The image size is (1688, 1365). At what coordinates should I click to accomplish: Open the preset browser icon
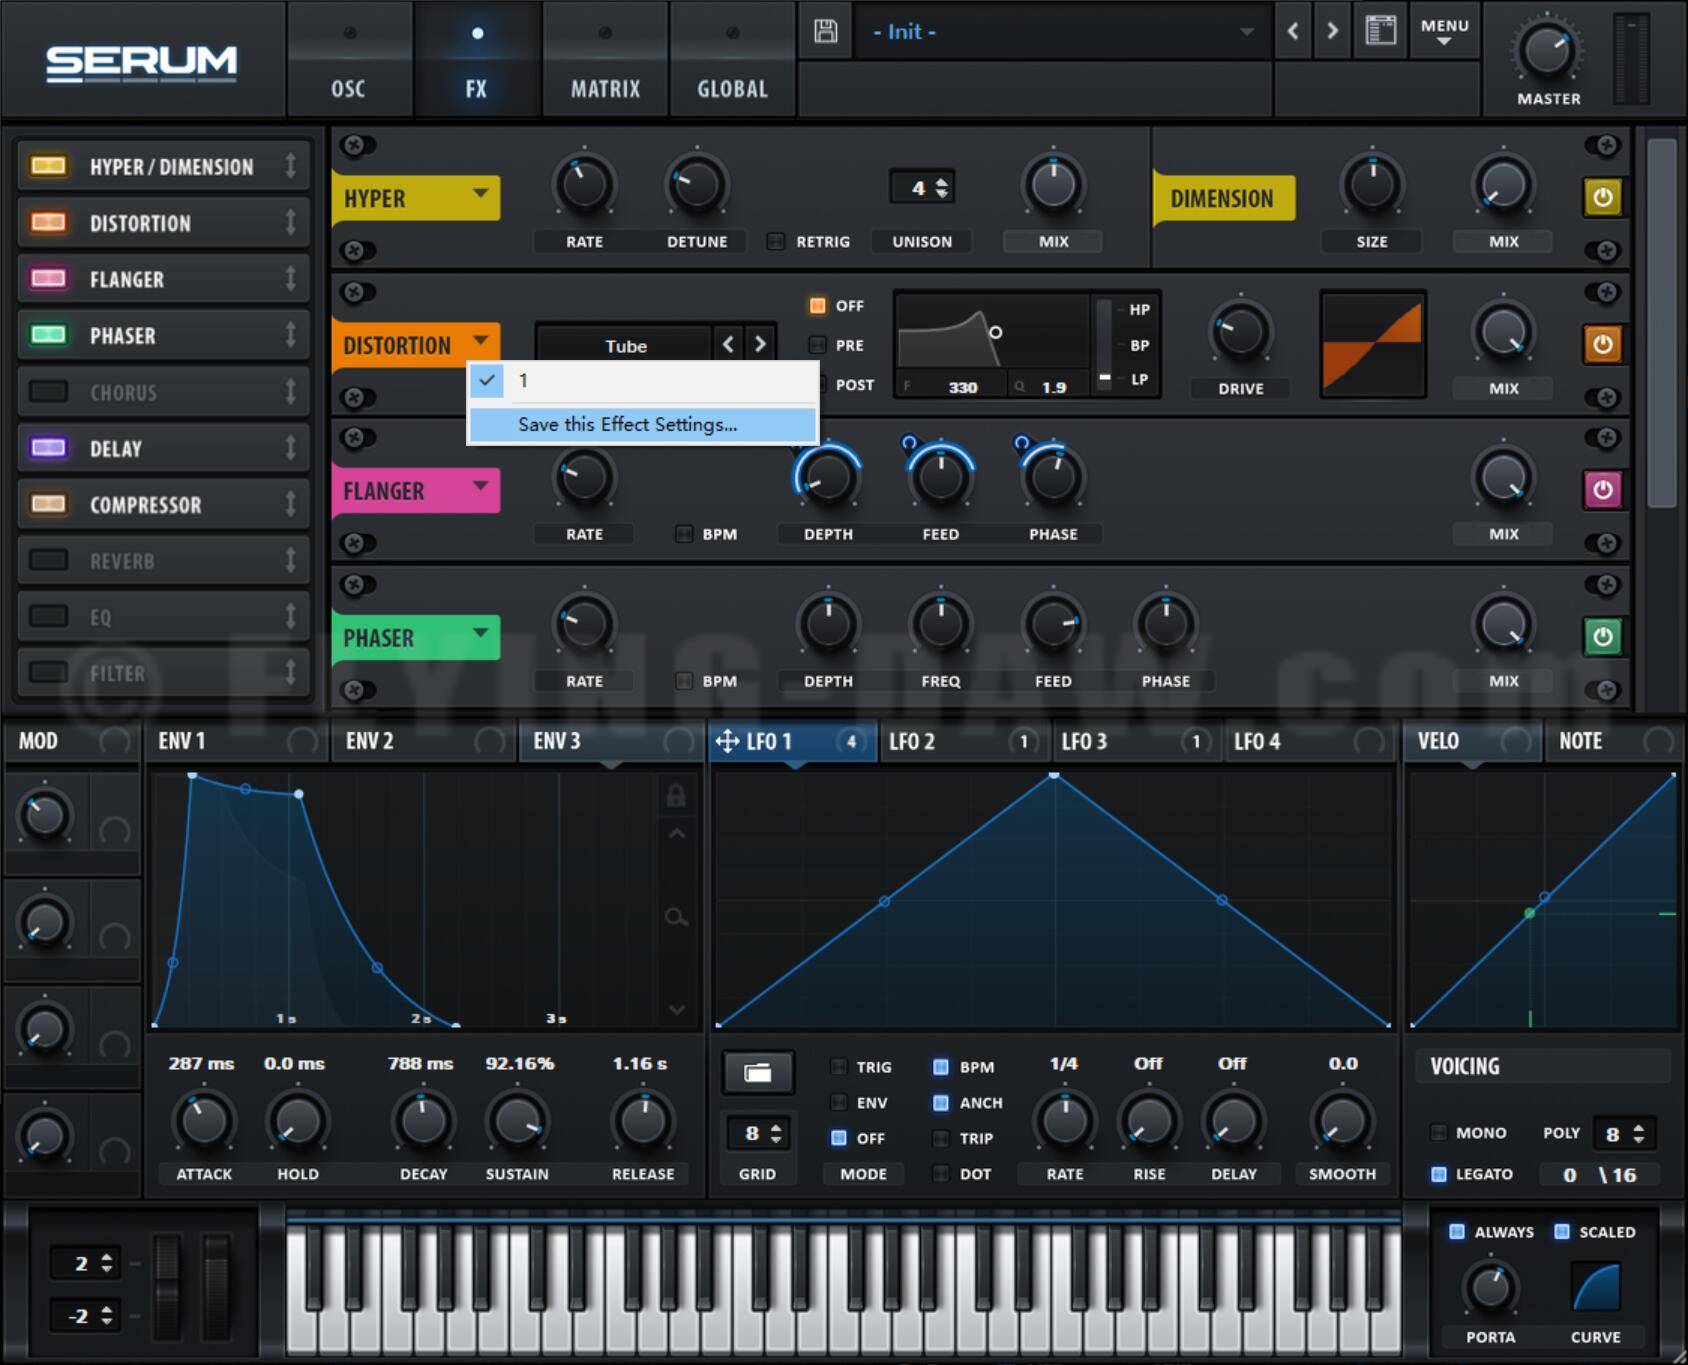[x=1380, y=31]
